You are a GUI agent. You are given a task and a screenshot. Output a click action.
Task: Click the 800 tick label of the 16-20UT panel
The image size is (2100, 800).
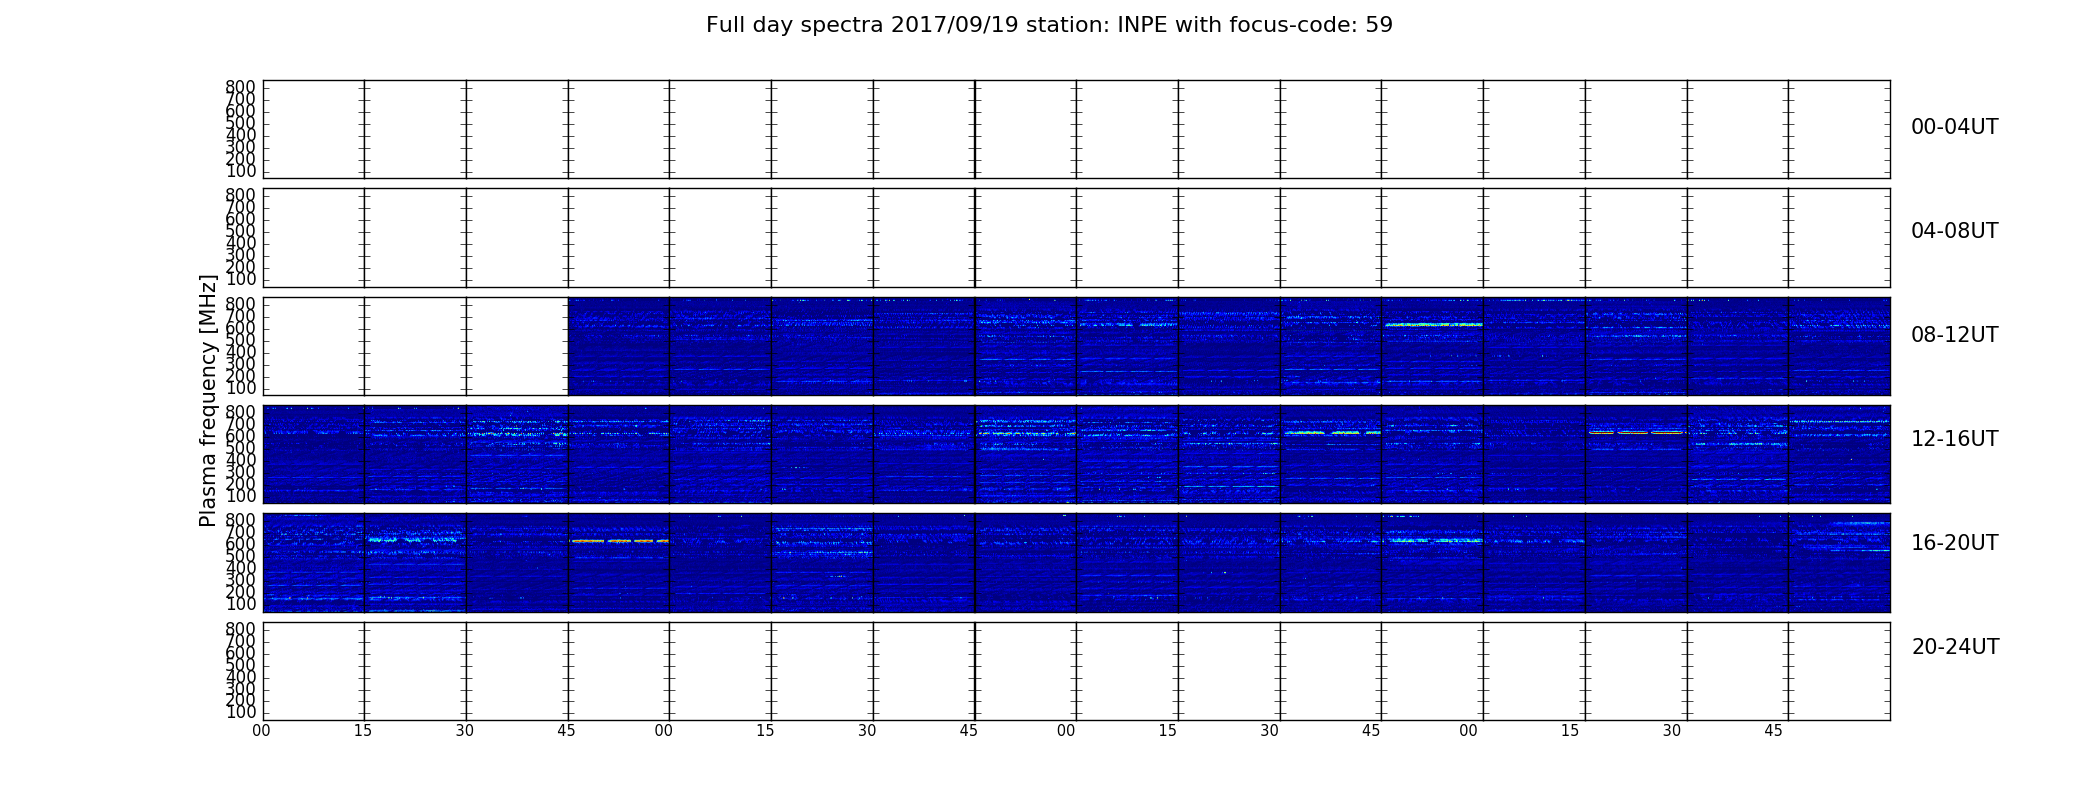[x=241, y=520]
